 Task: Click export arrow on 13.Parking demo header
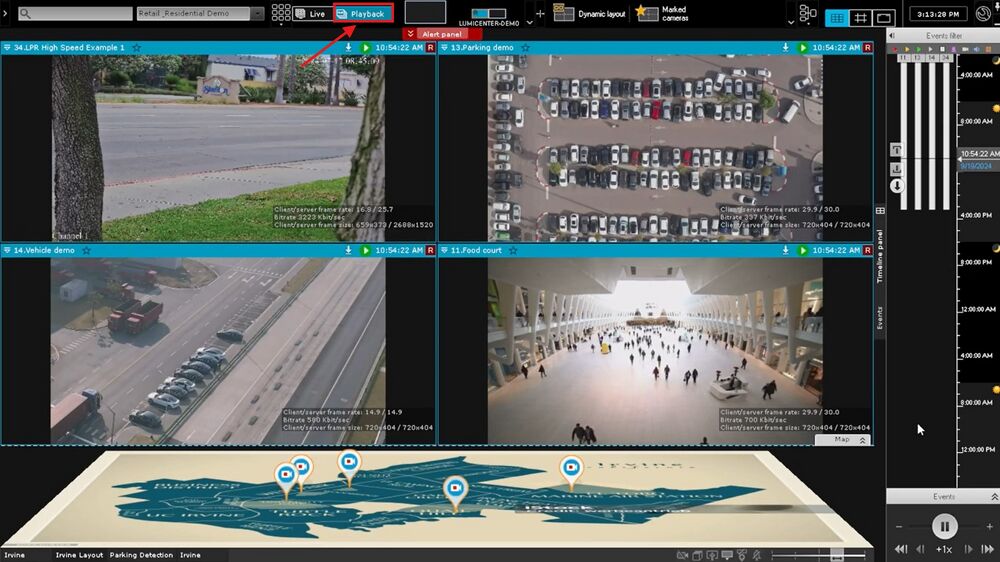[x=786, y=48]
